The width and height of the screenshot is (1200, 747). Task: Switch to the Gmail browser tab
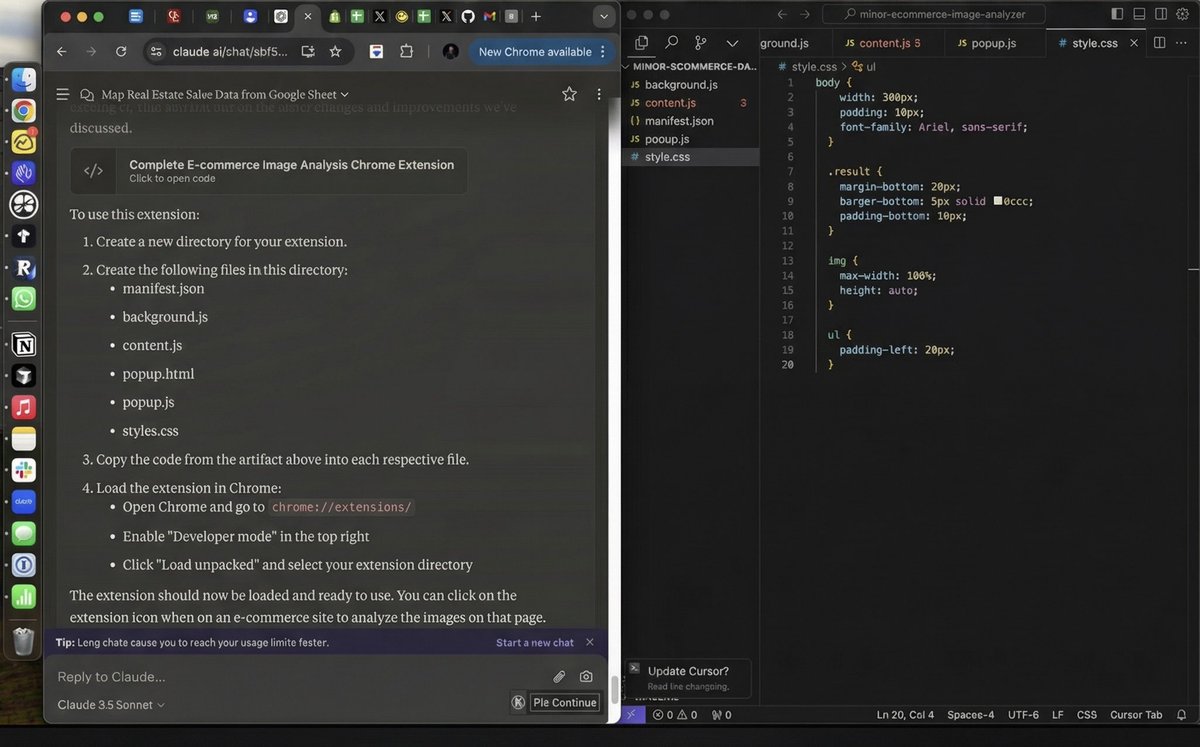point(489,16)
